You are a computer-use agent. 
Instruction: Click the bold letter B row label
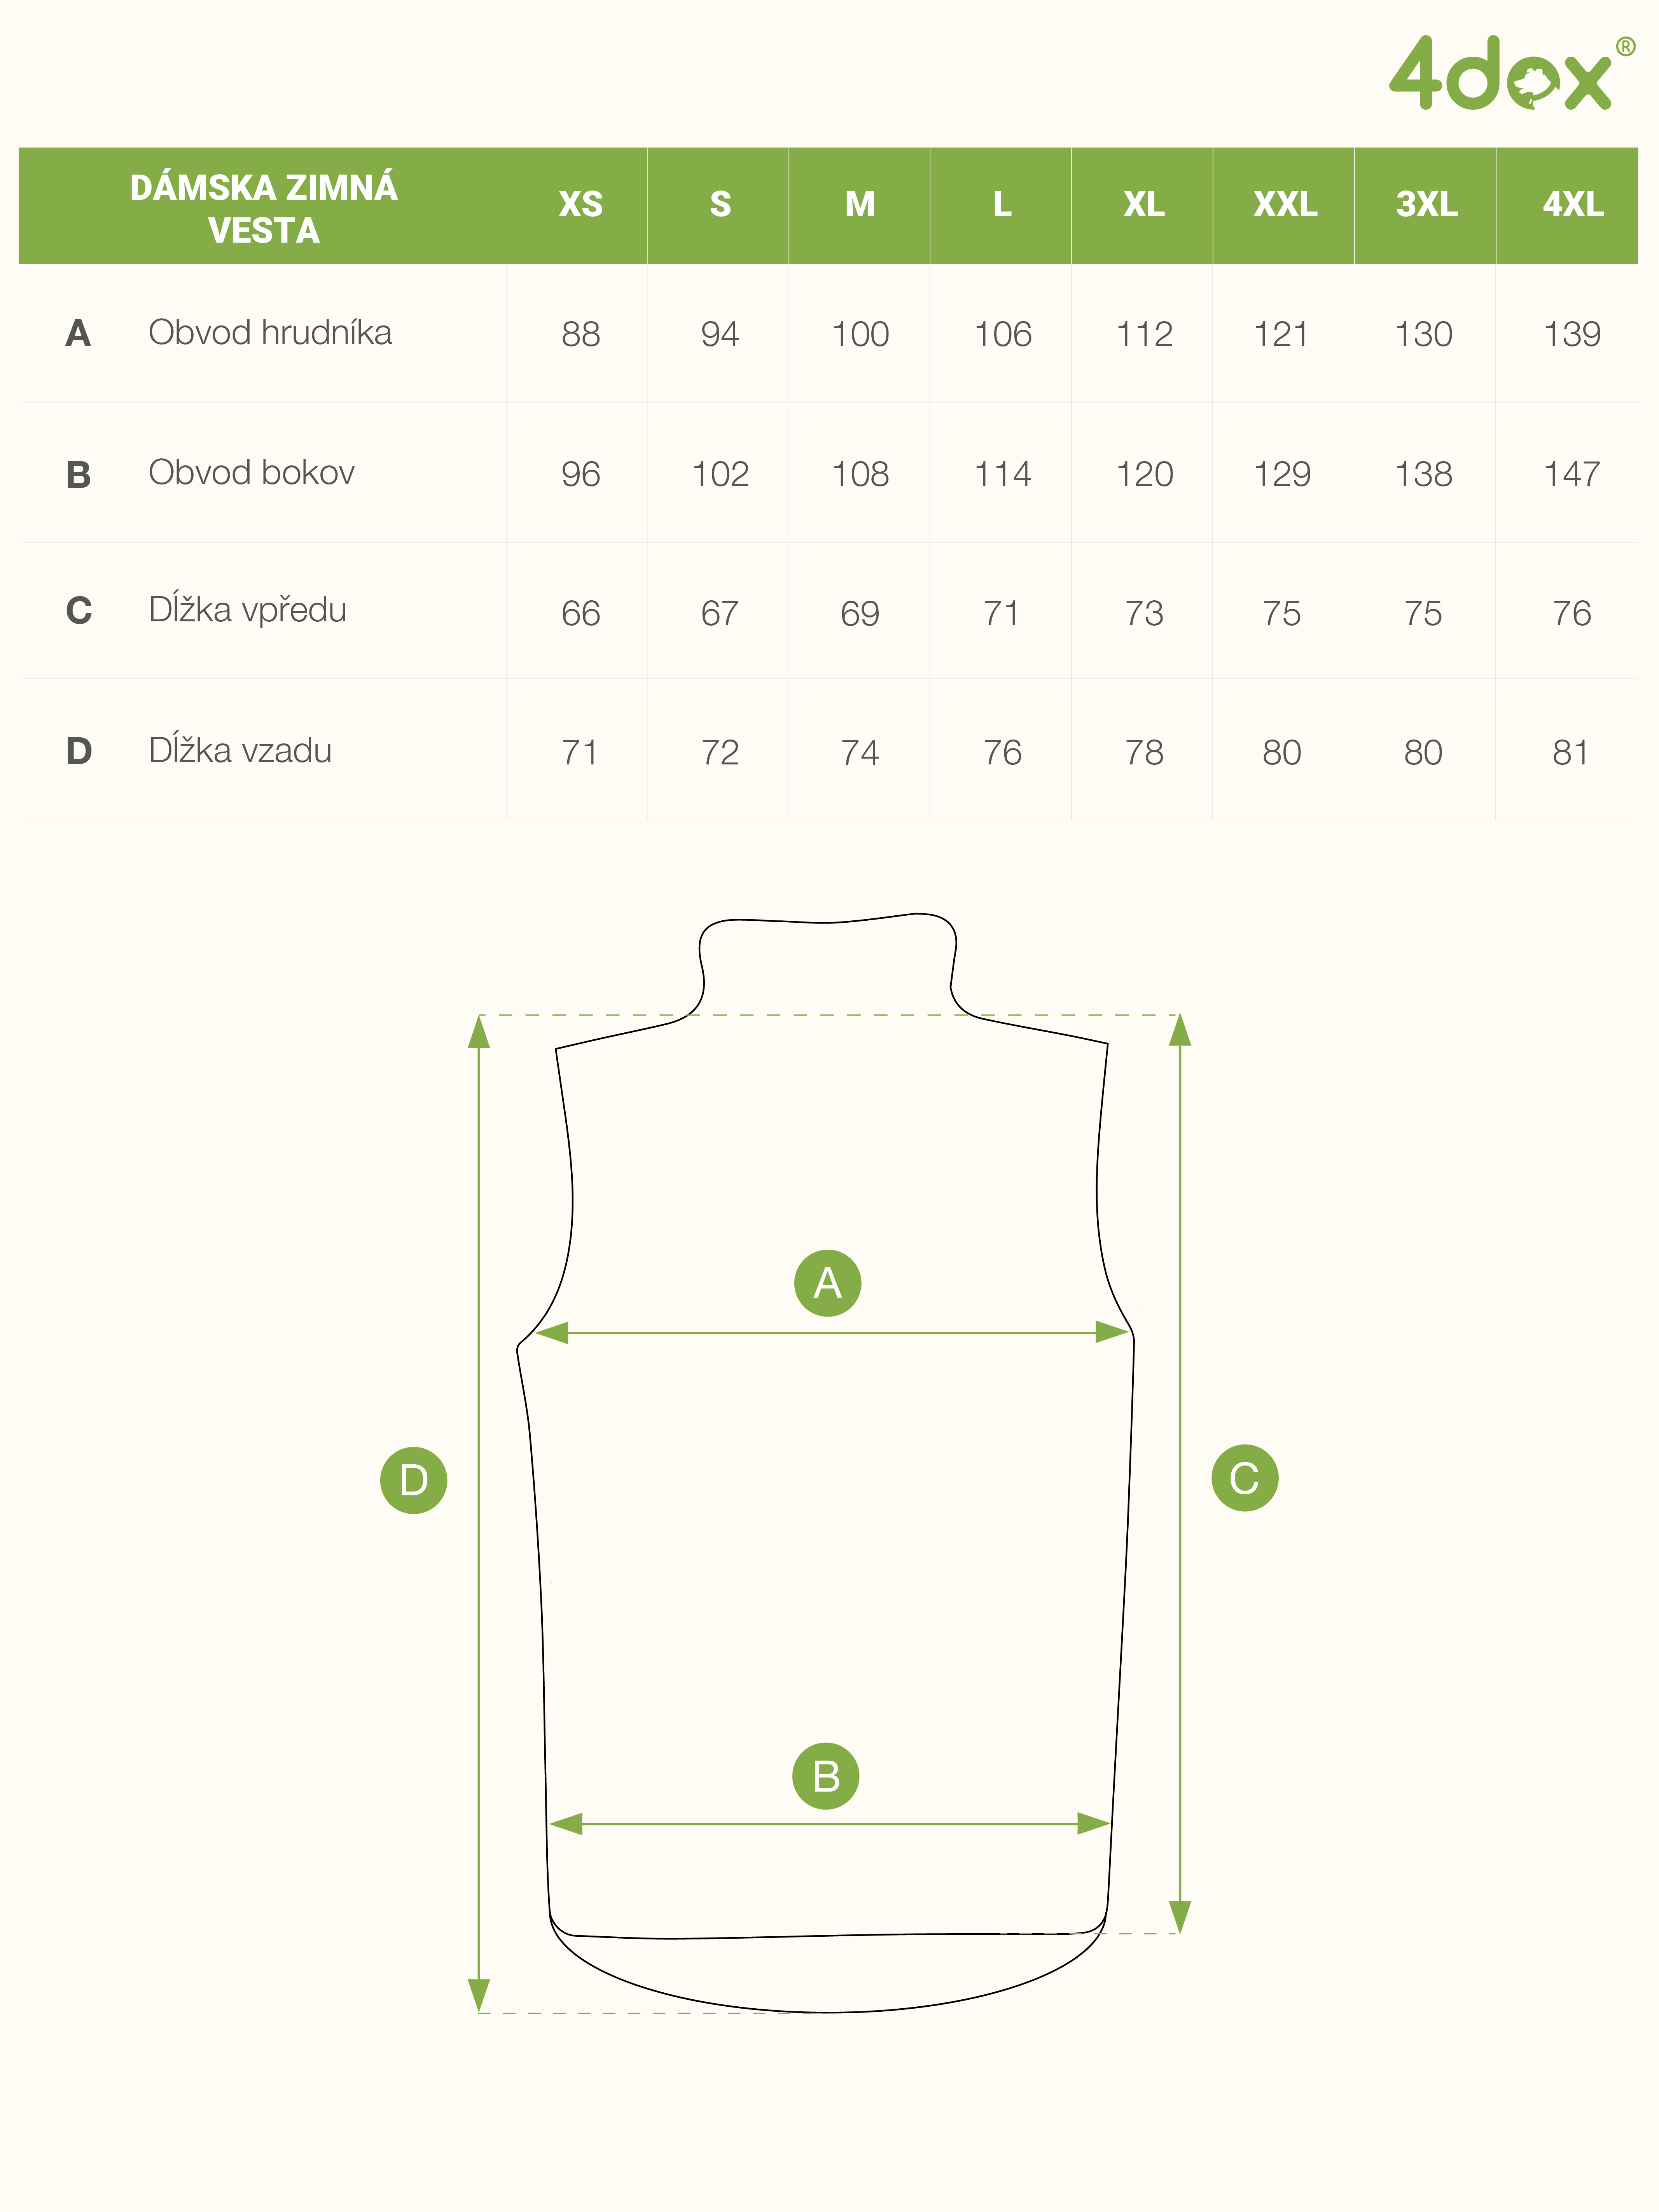78,474
